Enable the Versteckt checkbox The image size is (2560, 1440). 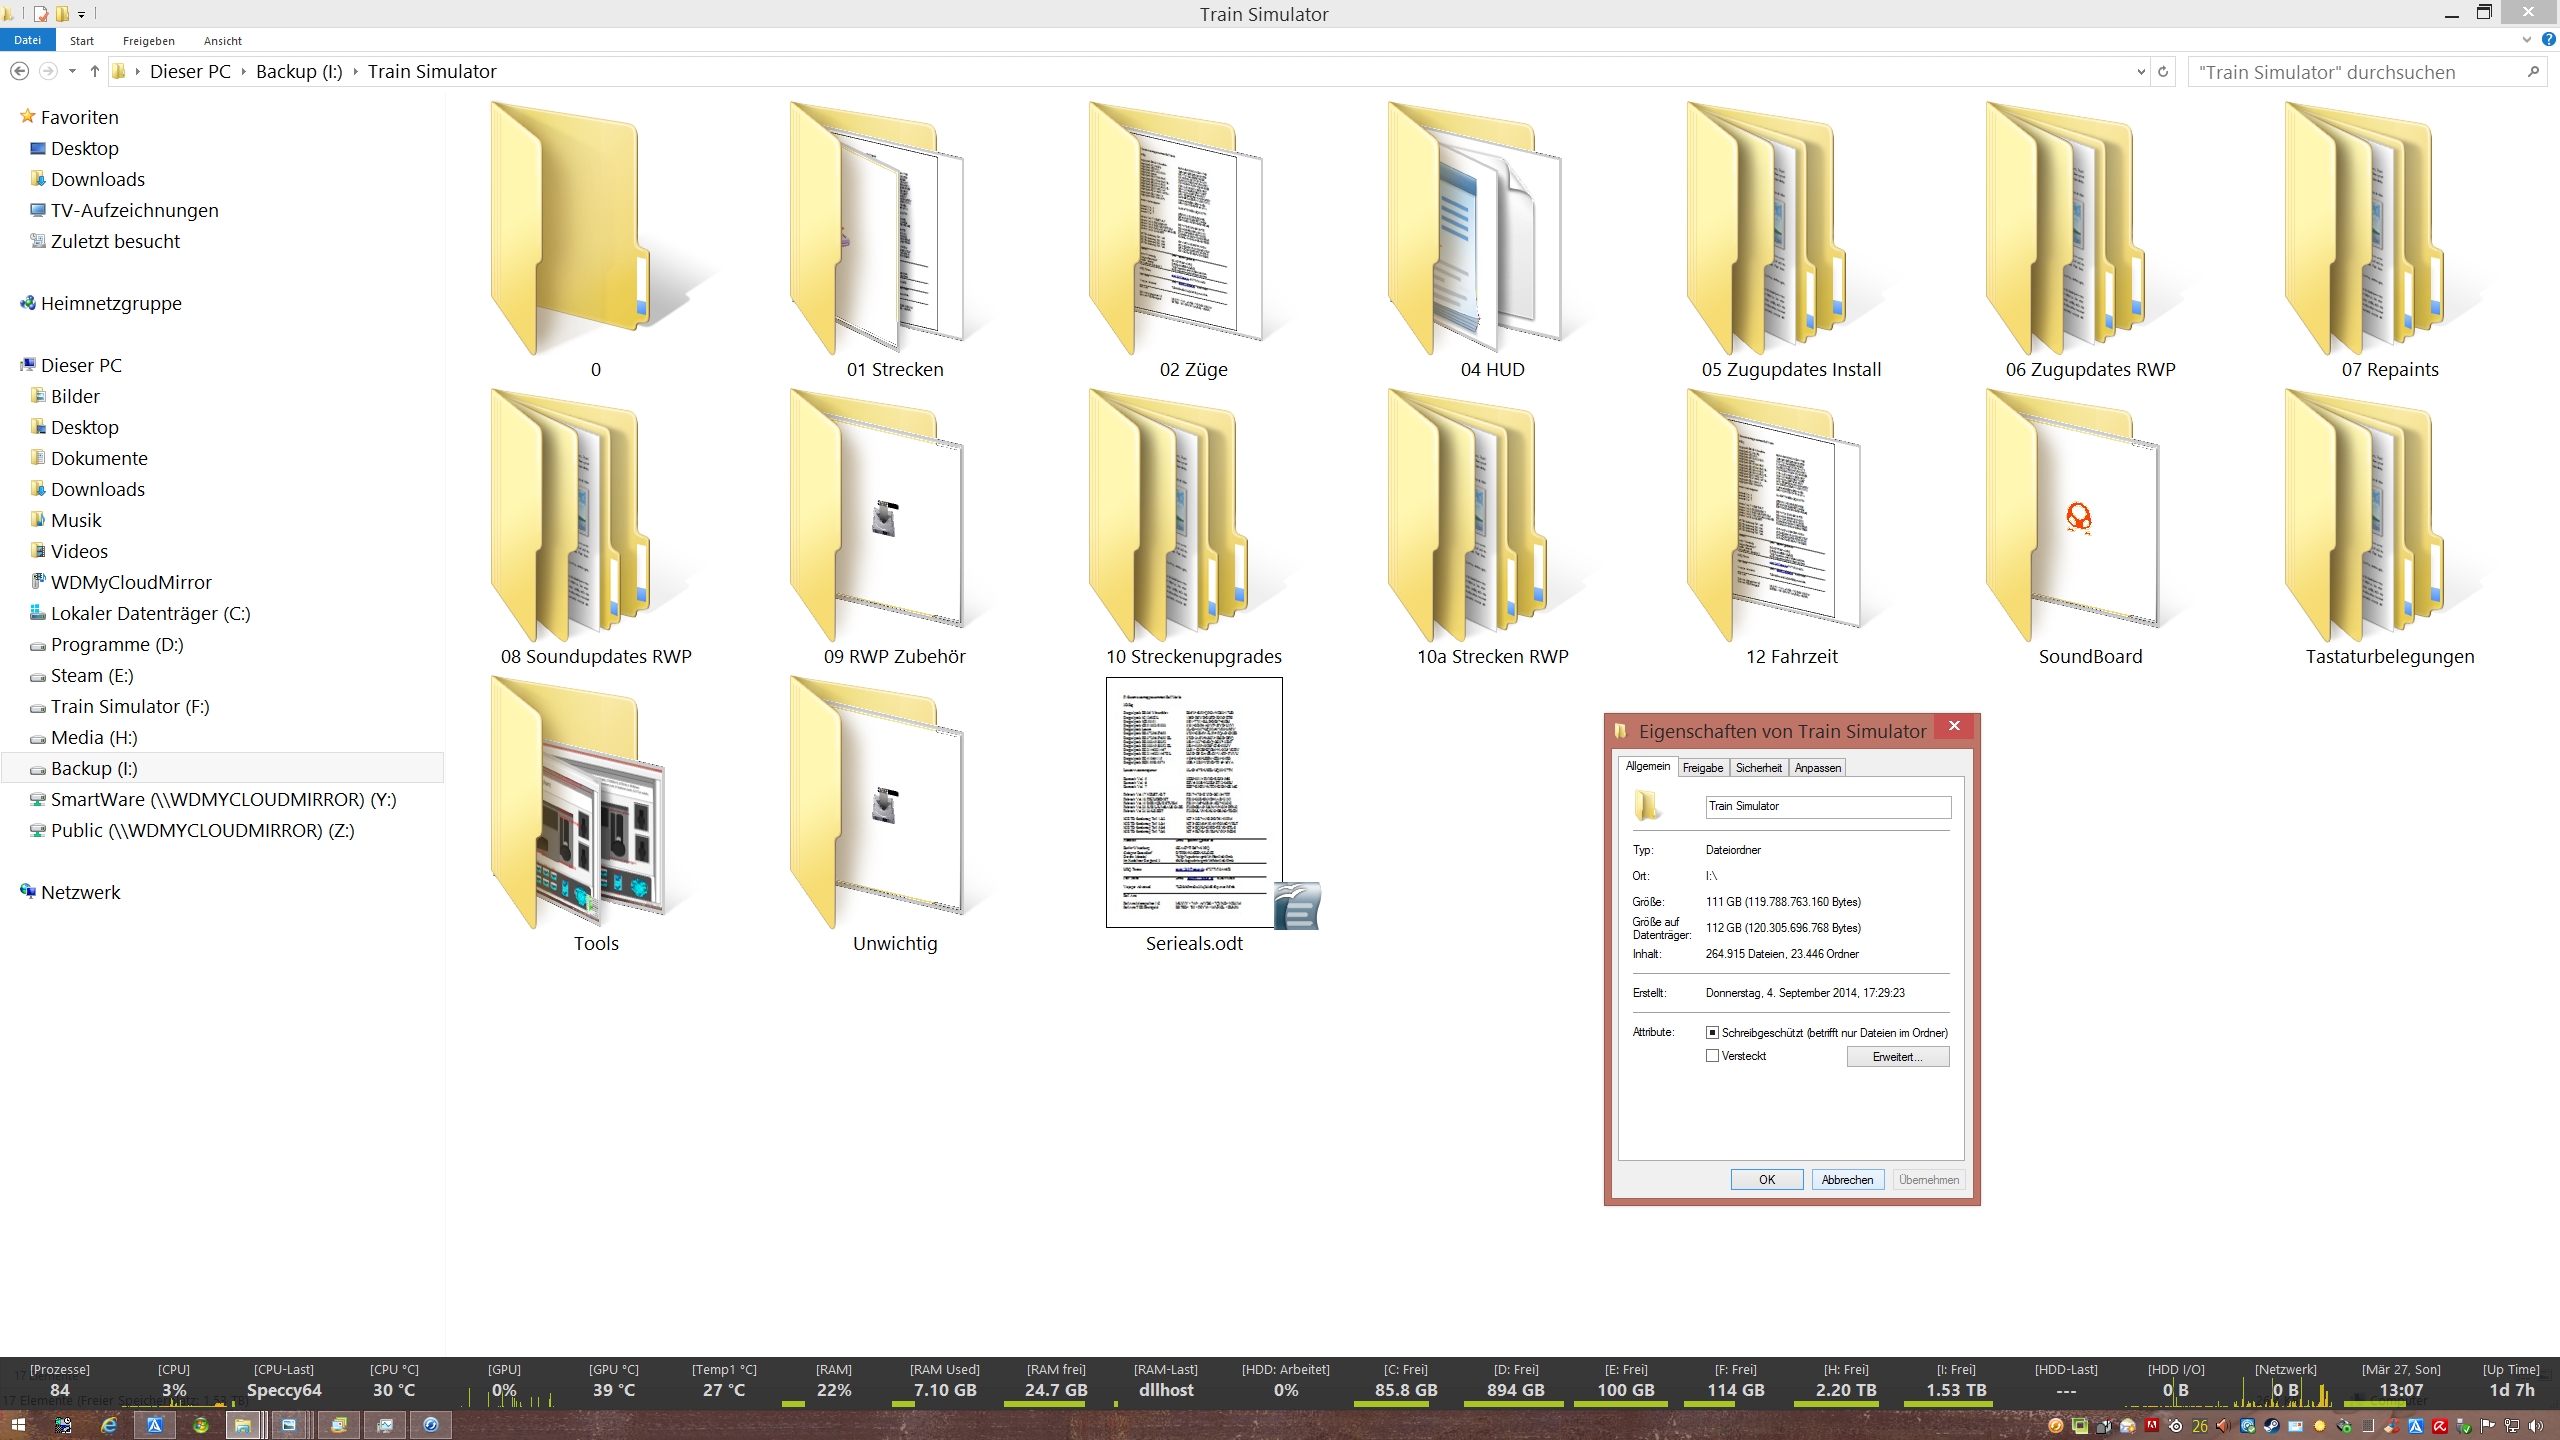(x=1713, y=1056)
